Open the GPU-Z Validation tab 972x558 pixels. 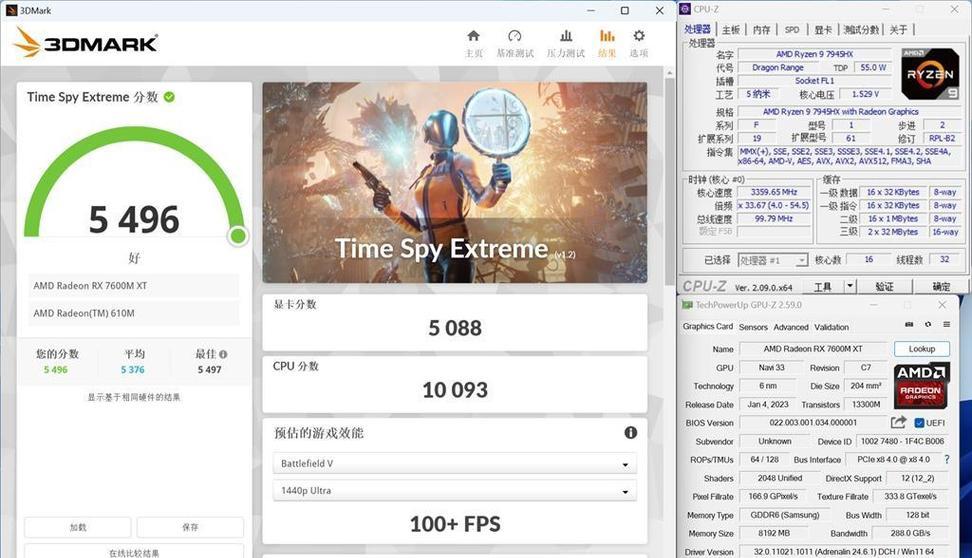click(831, 327)
